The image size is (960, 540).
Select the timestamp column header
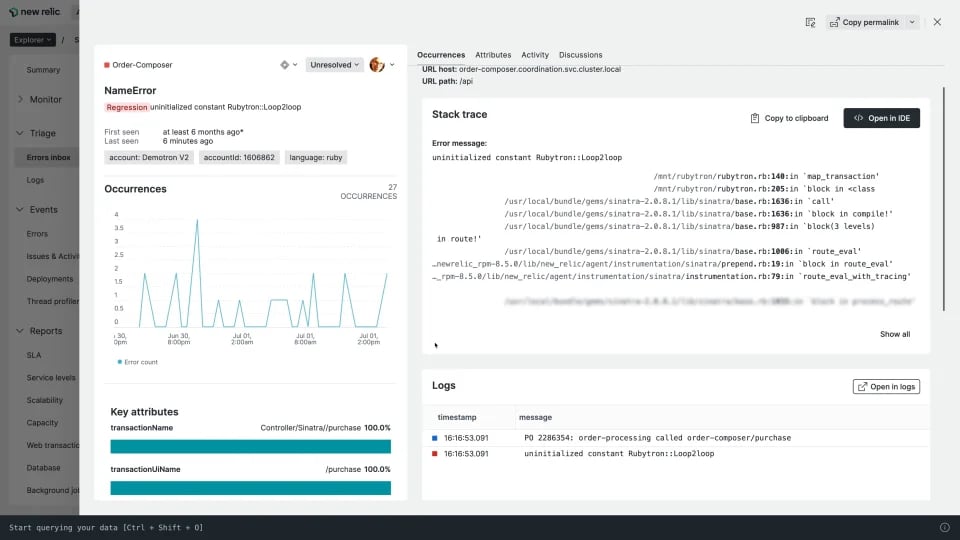[x=457, y=418]
